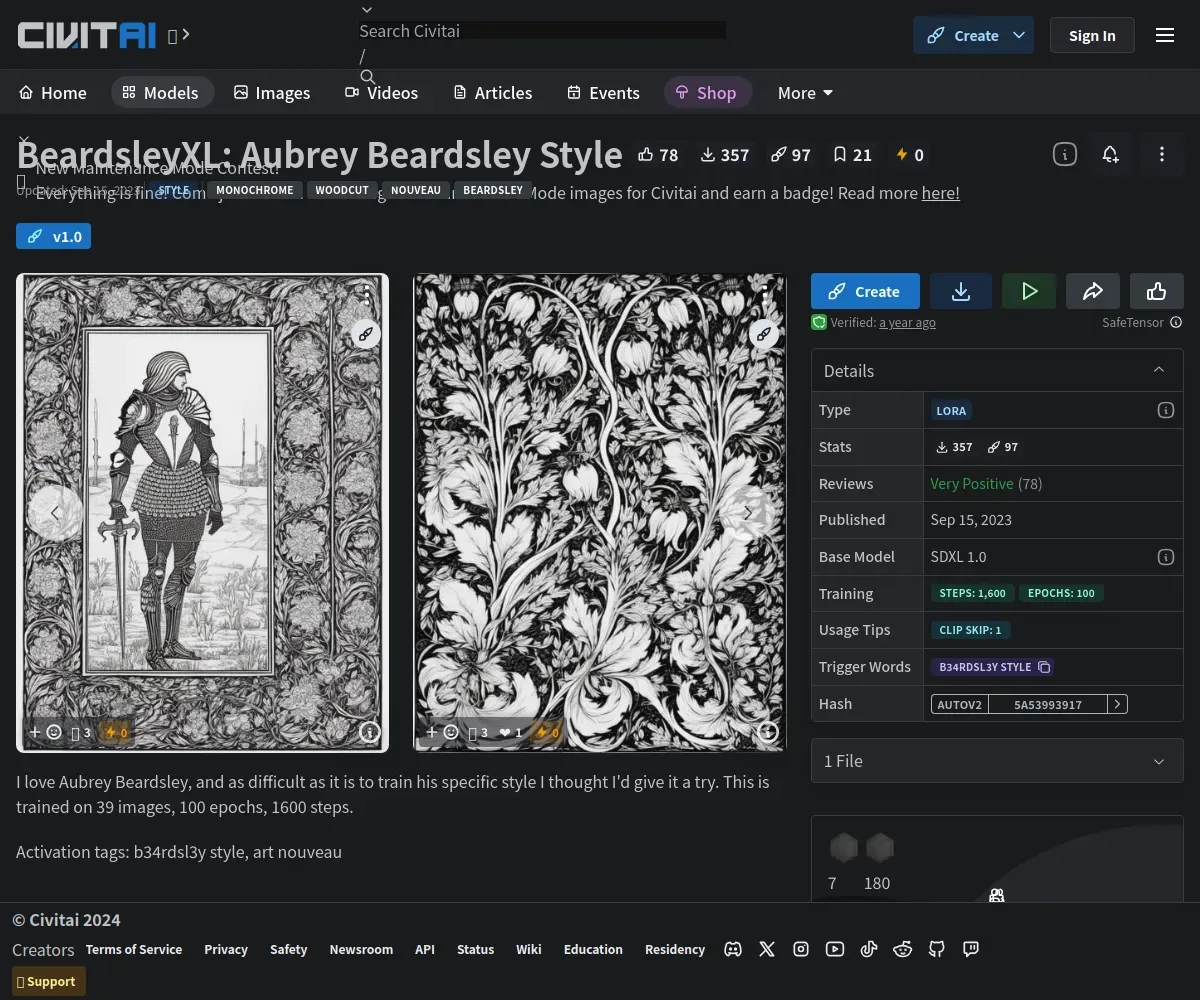Open three-dot menu on floral image
Viewport: 1200px width, 1000px height.
coord(765,295)
